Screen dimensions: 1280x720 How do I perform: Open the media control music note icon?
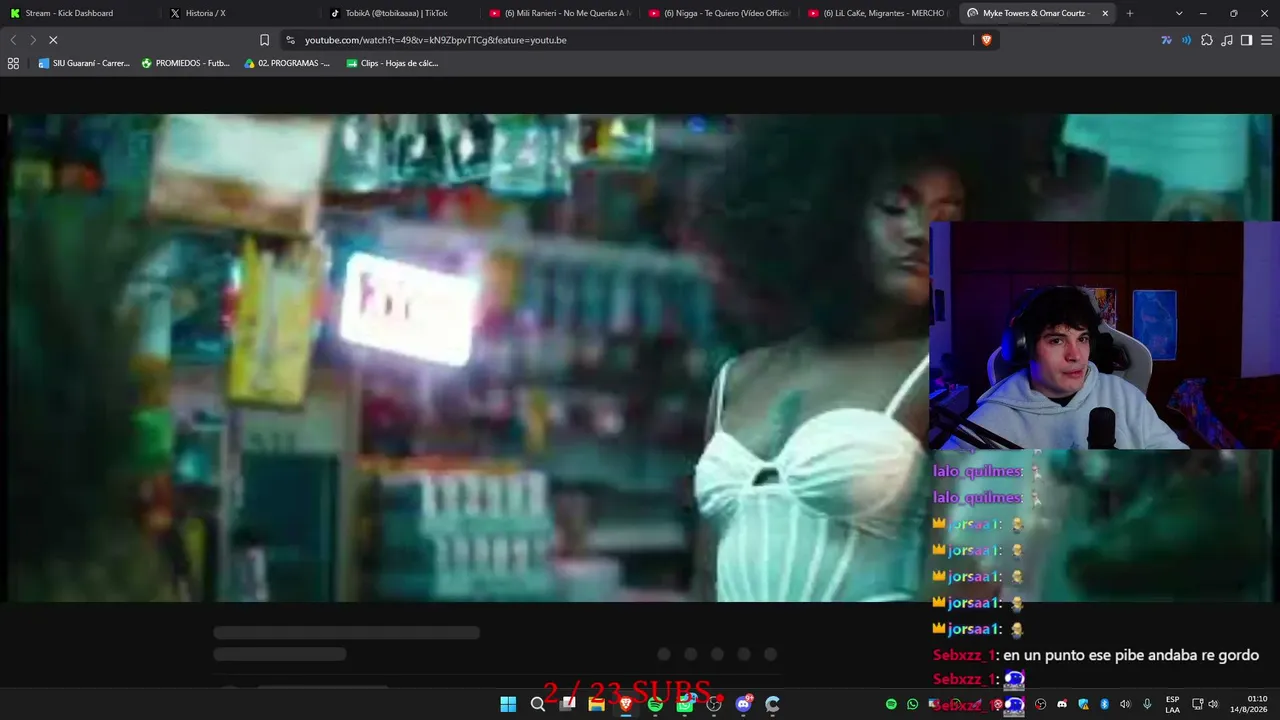(1226, 40)
